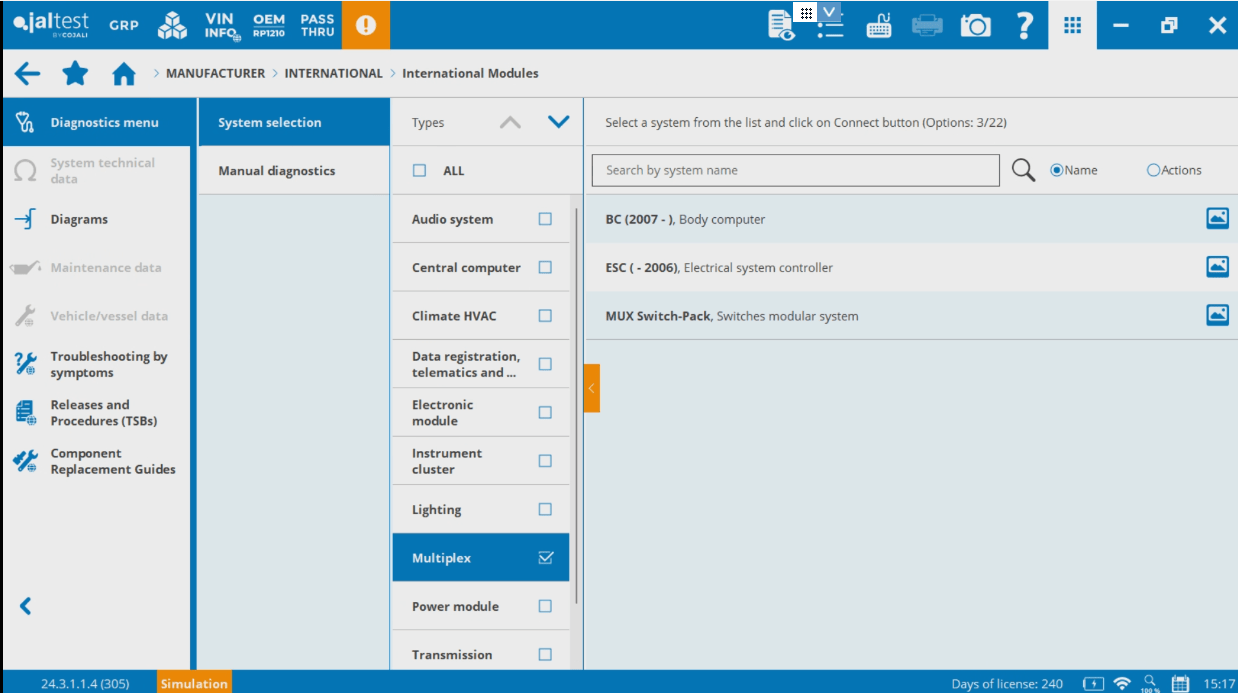Tick the ALL types checkbox

420,171
